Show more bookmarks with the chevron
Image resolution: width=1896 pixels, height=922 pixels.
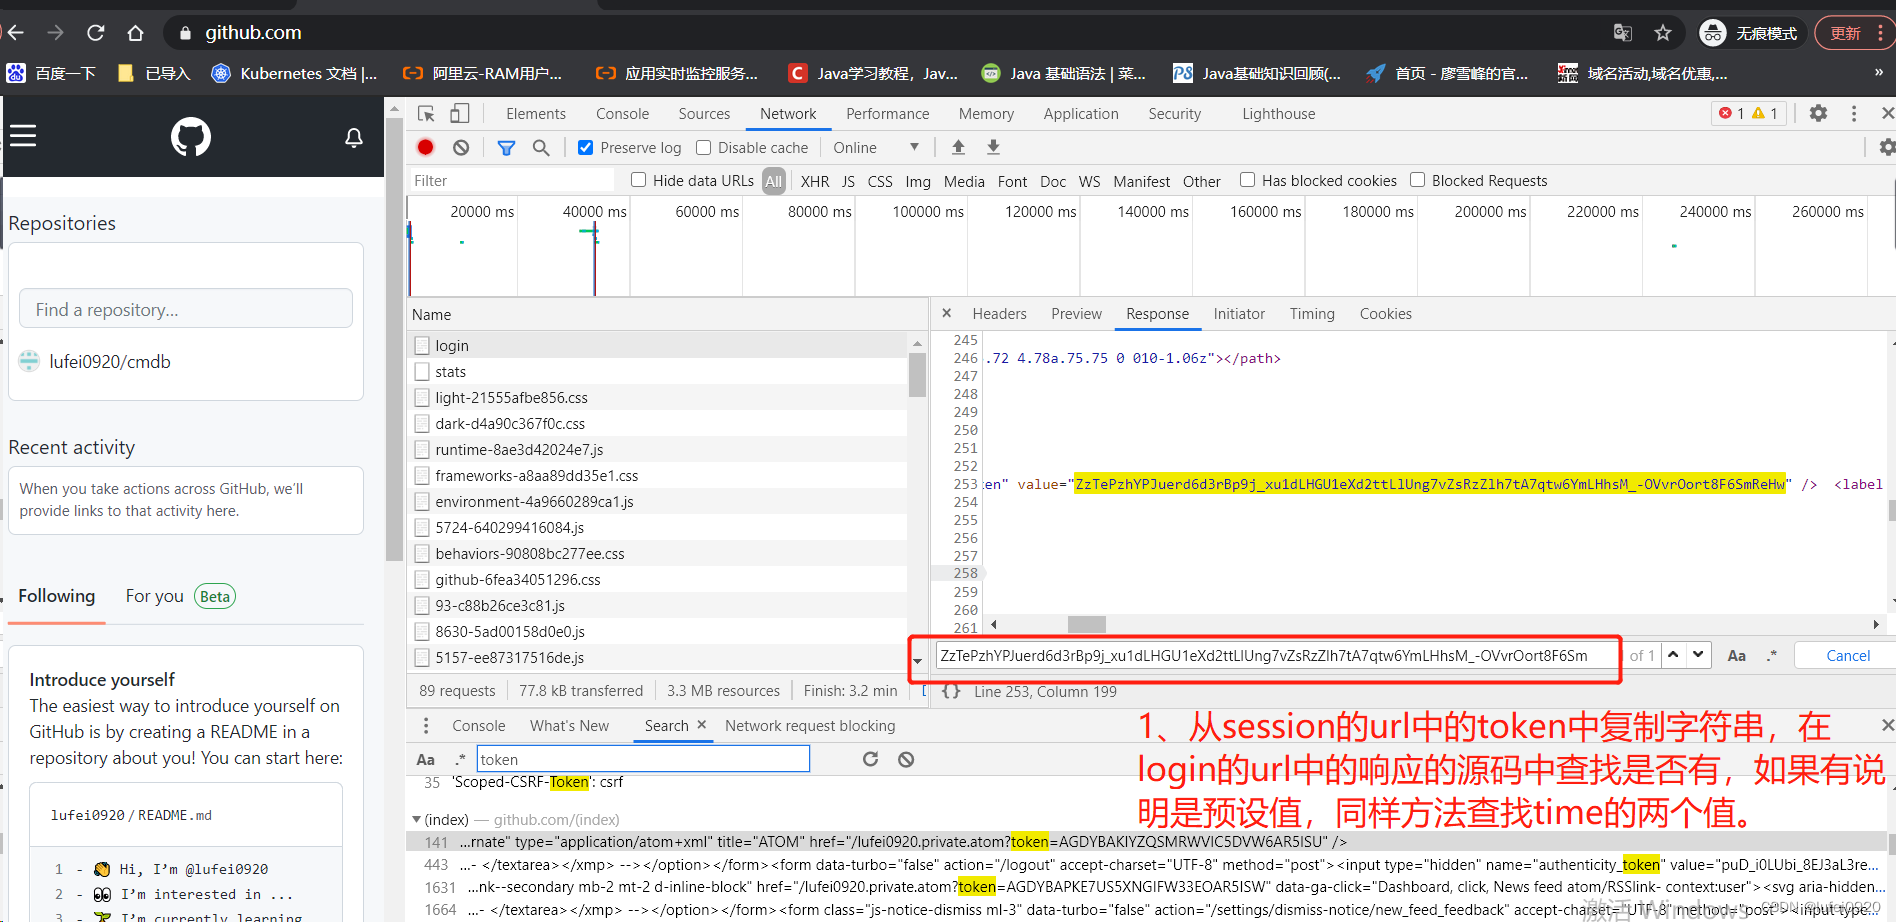point(1879,72)
